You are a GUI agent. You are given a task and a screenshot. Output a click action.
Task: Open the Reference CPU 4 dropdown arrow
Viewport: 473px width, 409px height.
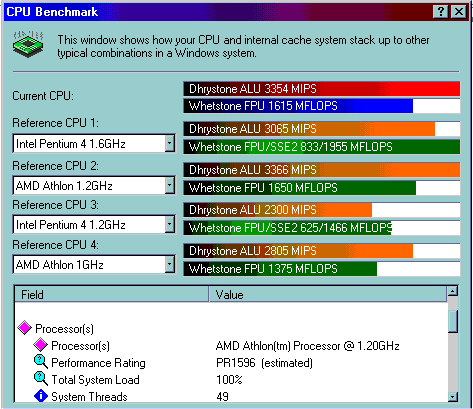pyautogui.click(x=170, y=264)
